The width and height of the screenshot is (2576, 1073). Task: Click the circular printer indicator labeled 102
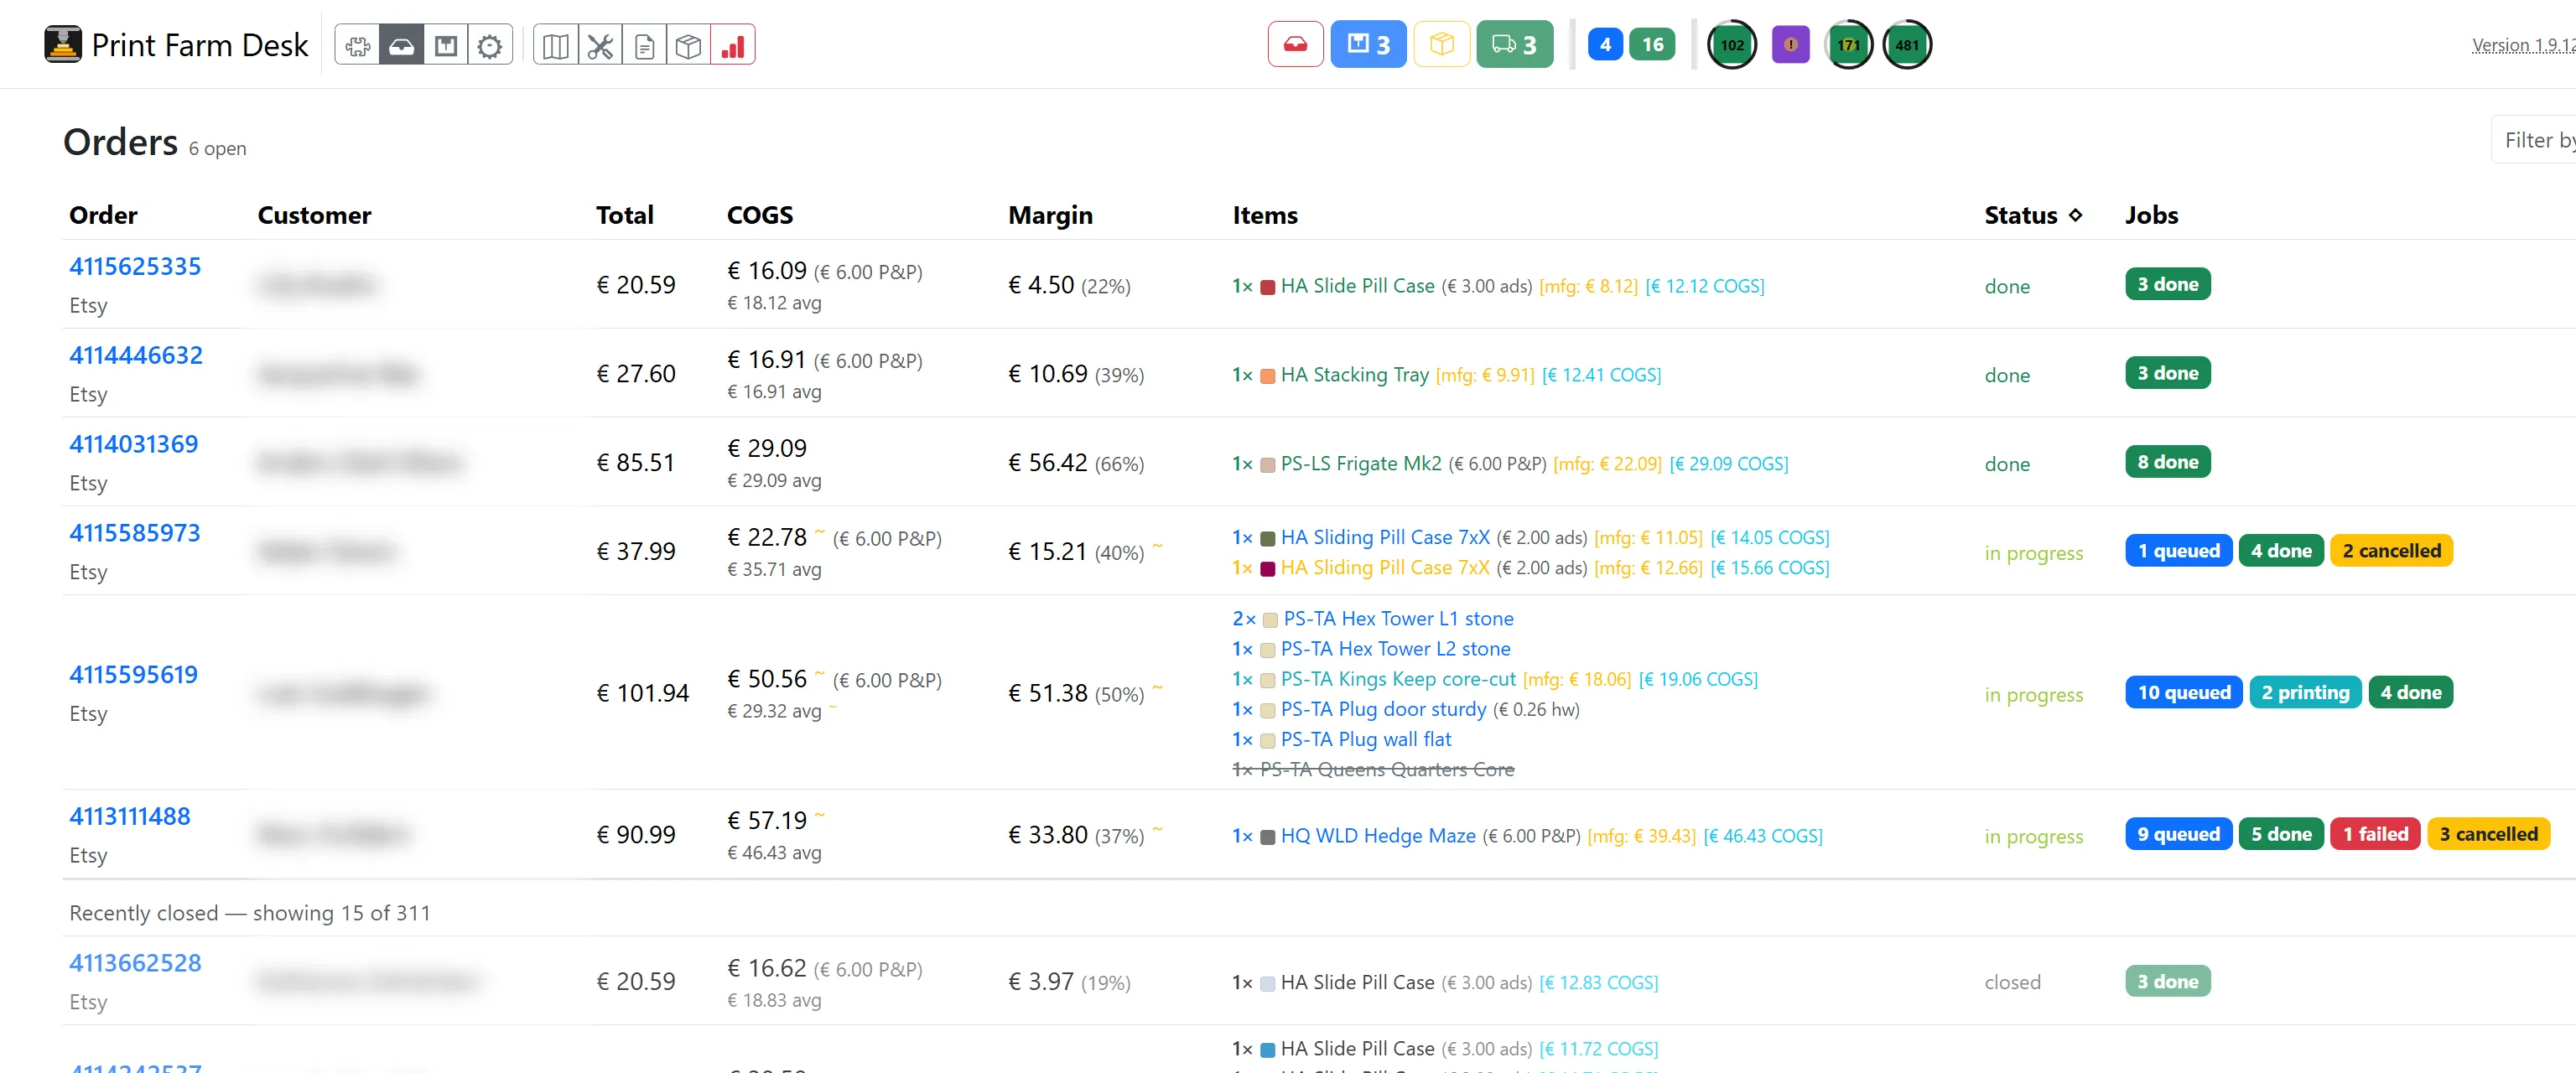(x=1732, y=45)
